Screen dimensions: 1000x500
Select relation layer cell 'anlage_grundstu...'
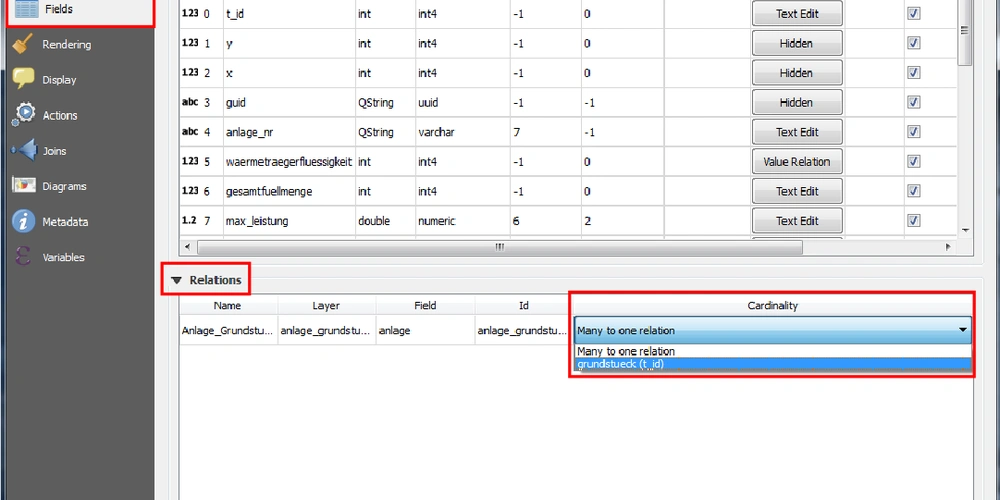327,330
